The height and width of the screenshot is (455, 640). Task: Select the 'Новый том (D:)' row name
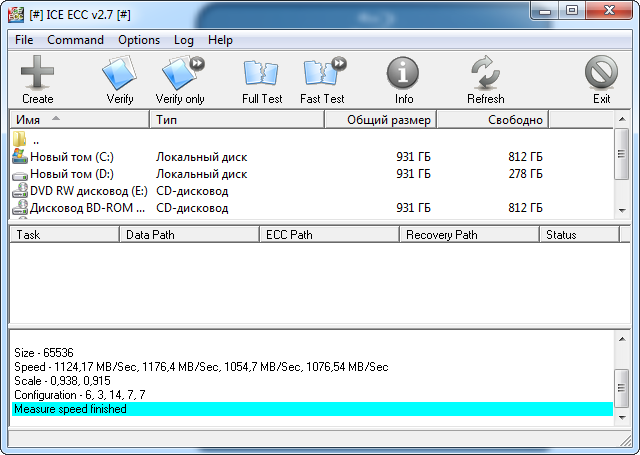72,174
